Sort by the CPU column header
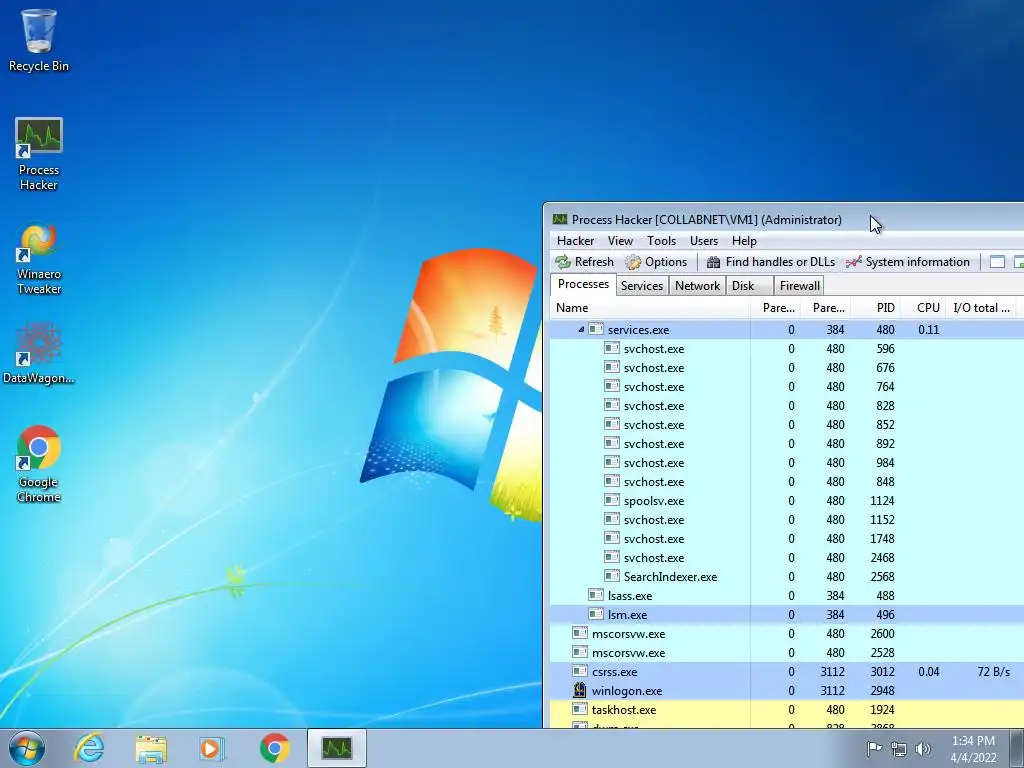This screenshot has width=1024, height=768. [923, 308]
